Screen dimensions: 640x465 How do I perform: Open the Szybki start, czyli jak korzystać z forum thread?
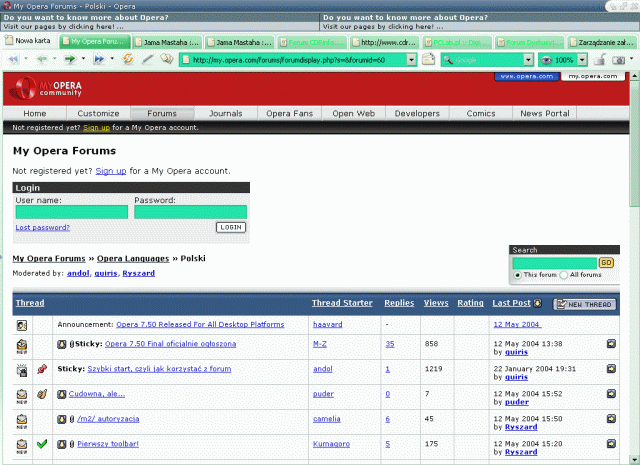(x=159, y=369)
